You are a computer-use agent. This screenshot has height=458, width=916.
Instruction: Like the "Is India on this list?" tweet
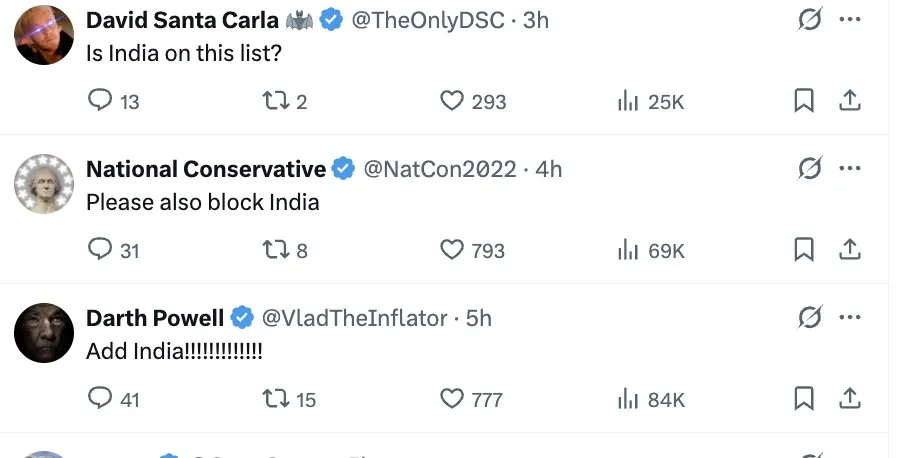coord(453,101)
